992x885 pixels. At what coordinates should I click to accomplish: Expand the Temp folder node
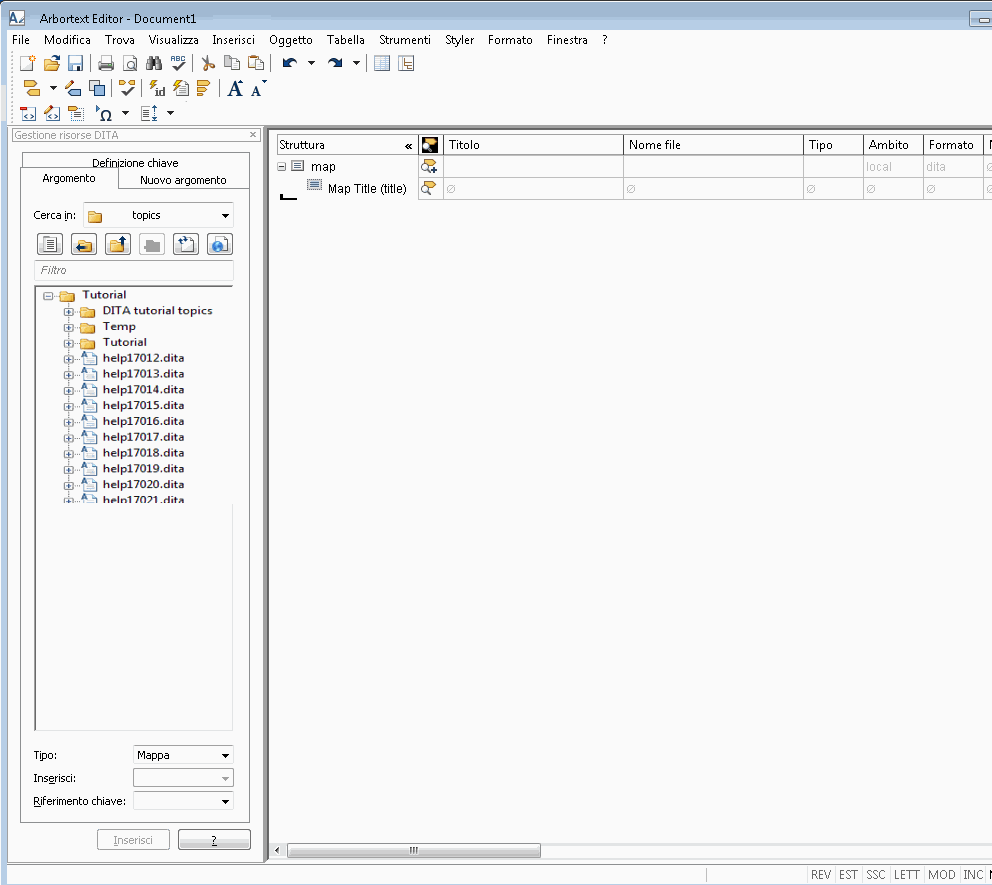tap(68, 328)
